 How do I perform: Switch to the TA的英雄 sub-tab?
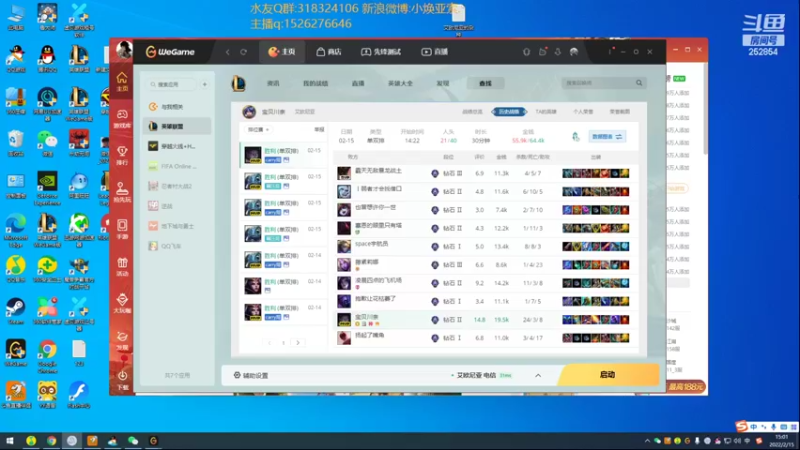pyautogui.click(x=545, y=112)
